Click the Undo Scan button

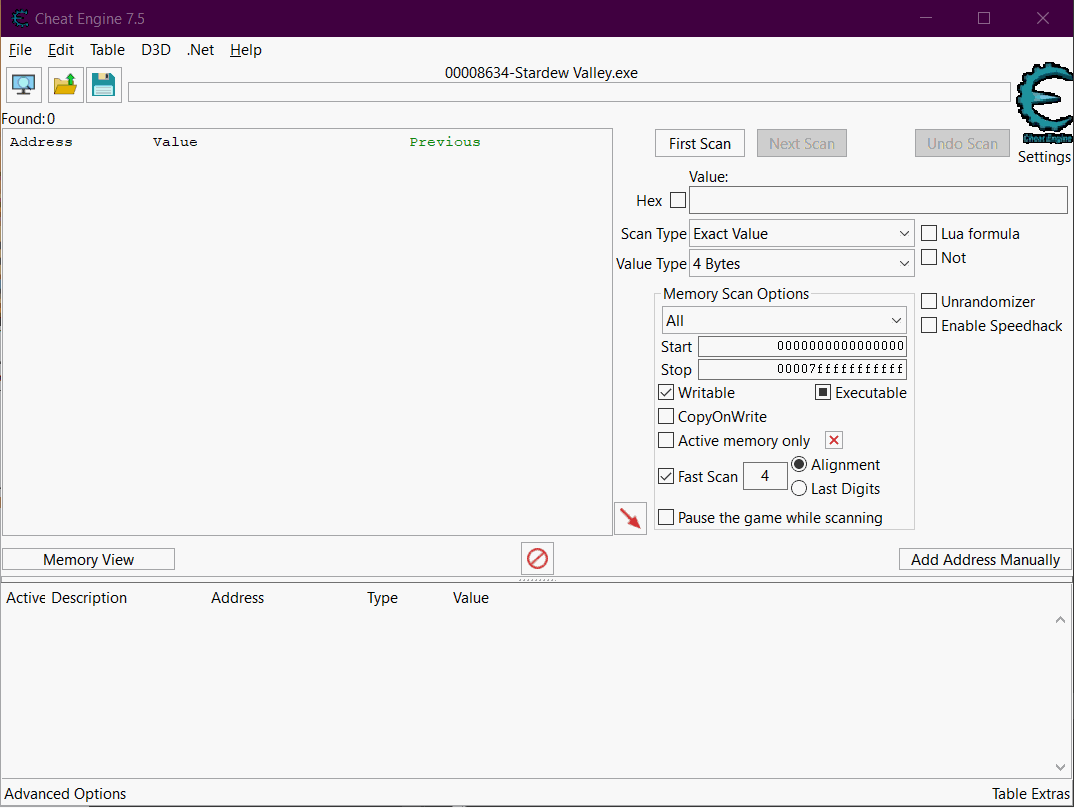click(x=962, y=143)
